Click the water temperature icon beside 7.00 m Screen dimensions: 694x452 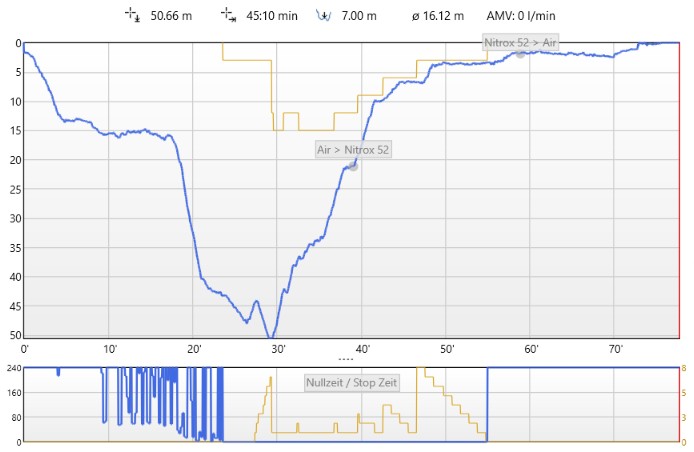(x=324, y=16)
